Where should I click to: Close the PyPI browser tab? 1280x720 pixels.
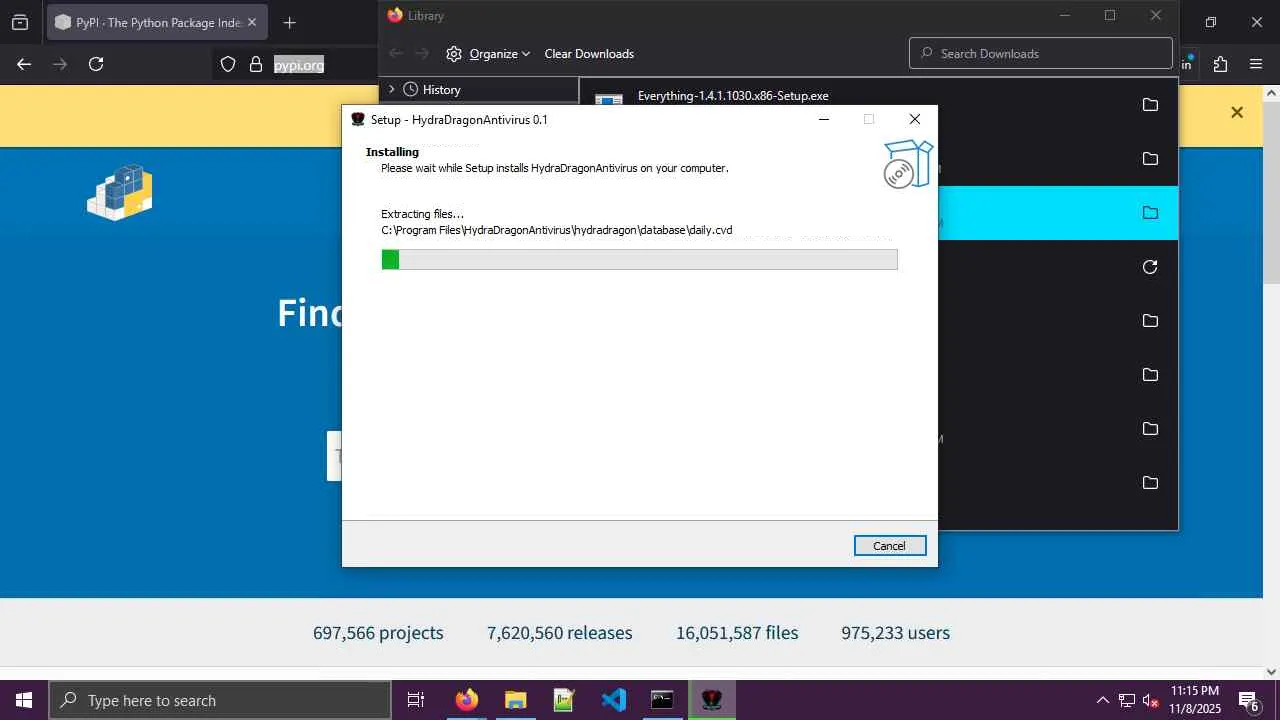tap(252, 22)
